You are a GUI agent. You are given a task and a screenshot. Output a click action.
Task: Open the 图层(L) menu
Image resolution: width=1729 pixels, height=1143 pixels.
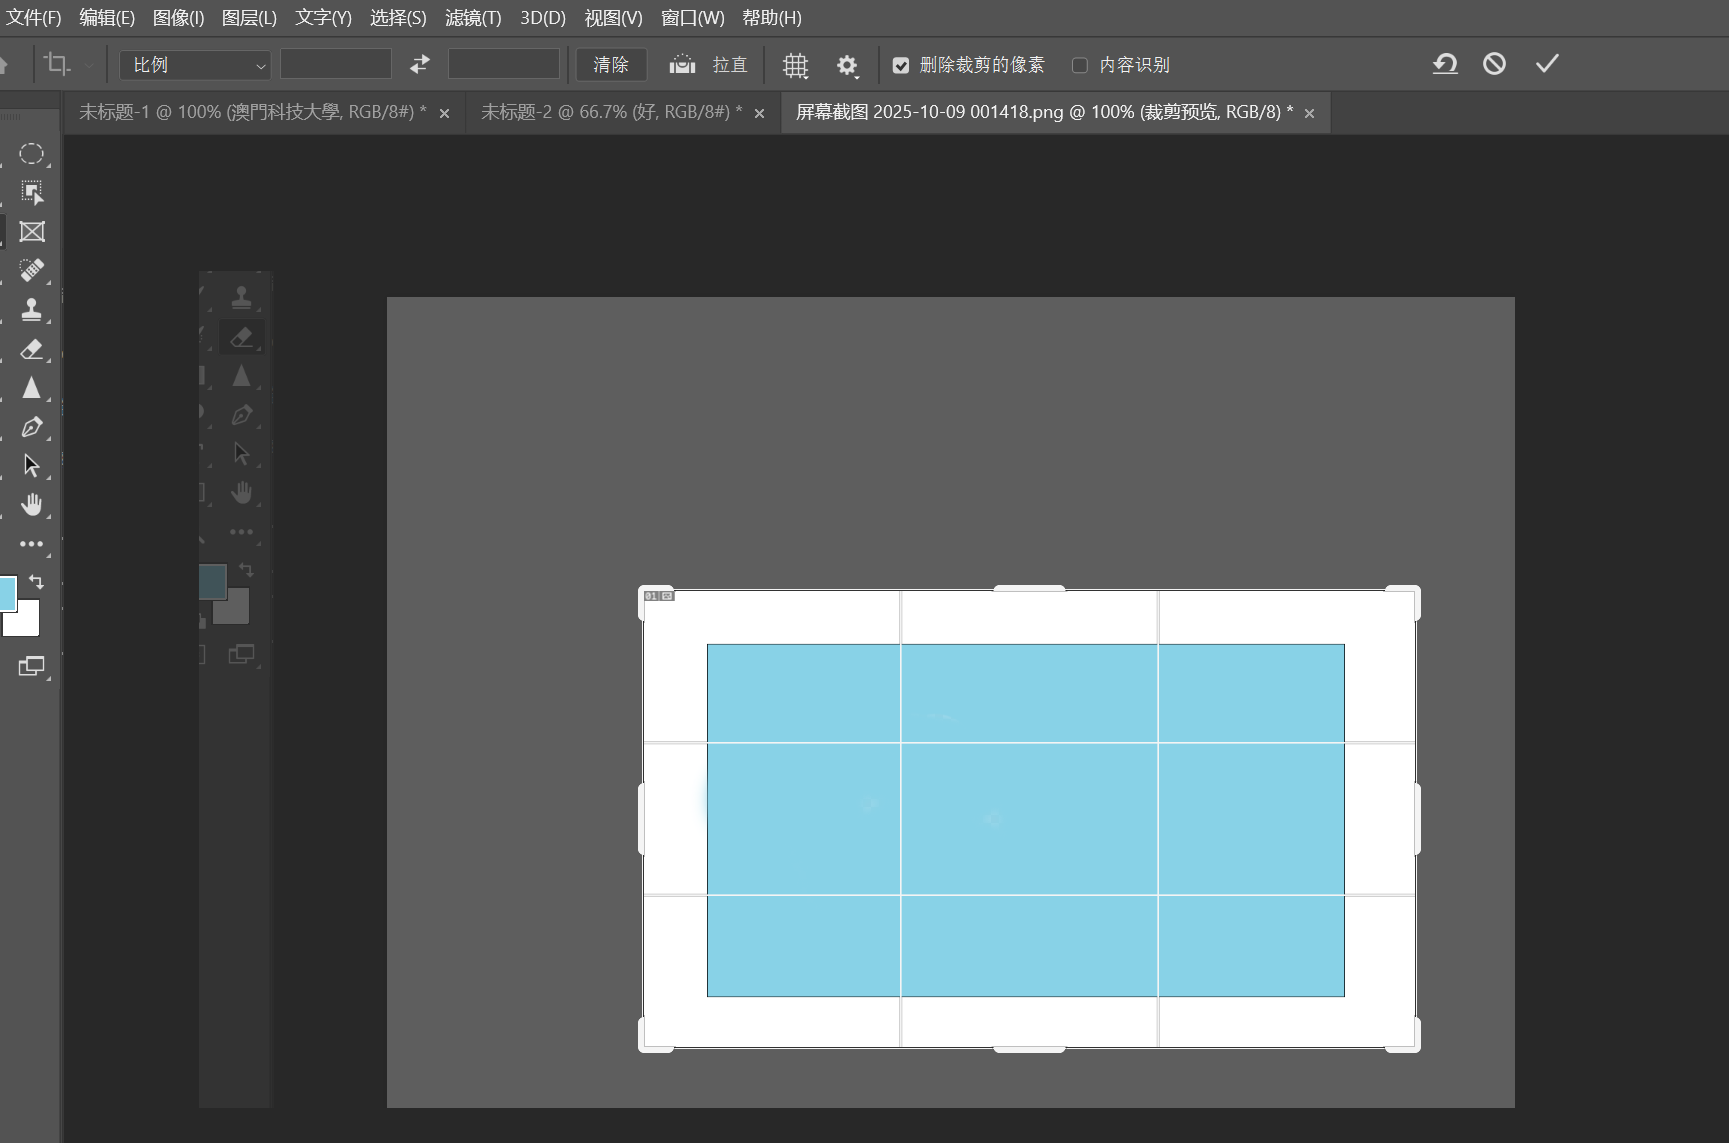249,18
